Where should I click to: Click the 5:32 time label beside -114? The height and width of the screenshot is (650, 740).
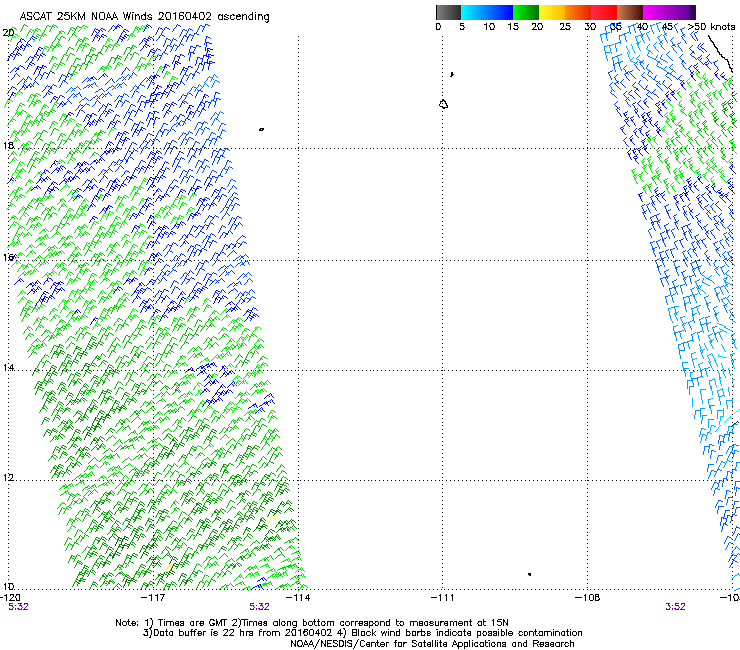coord(260,607)
